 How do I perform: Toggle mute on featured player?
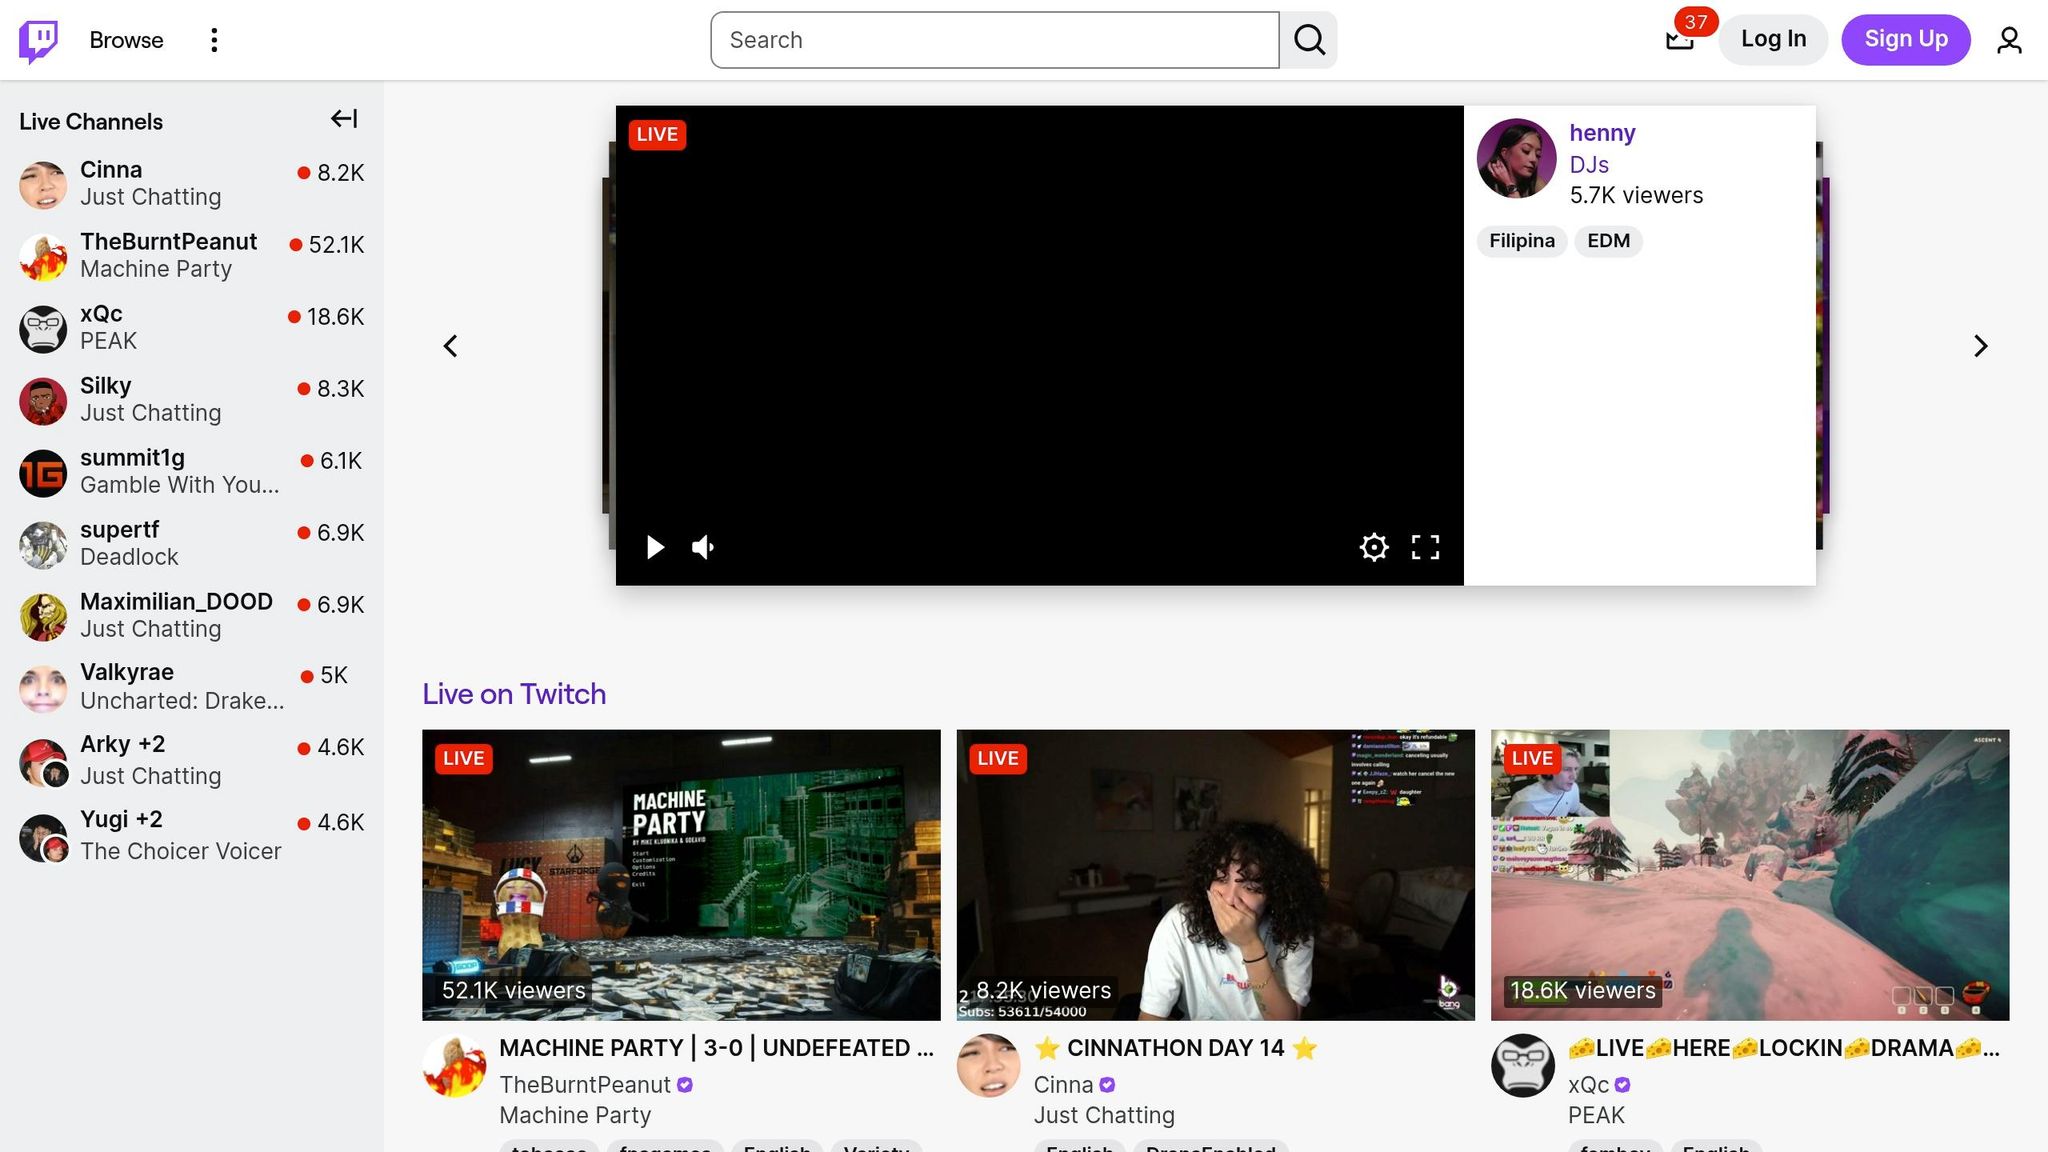[704, 547]
